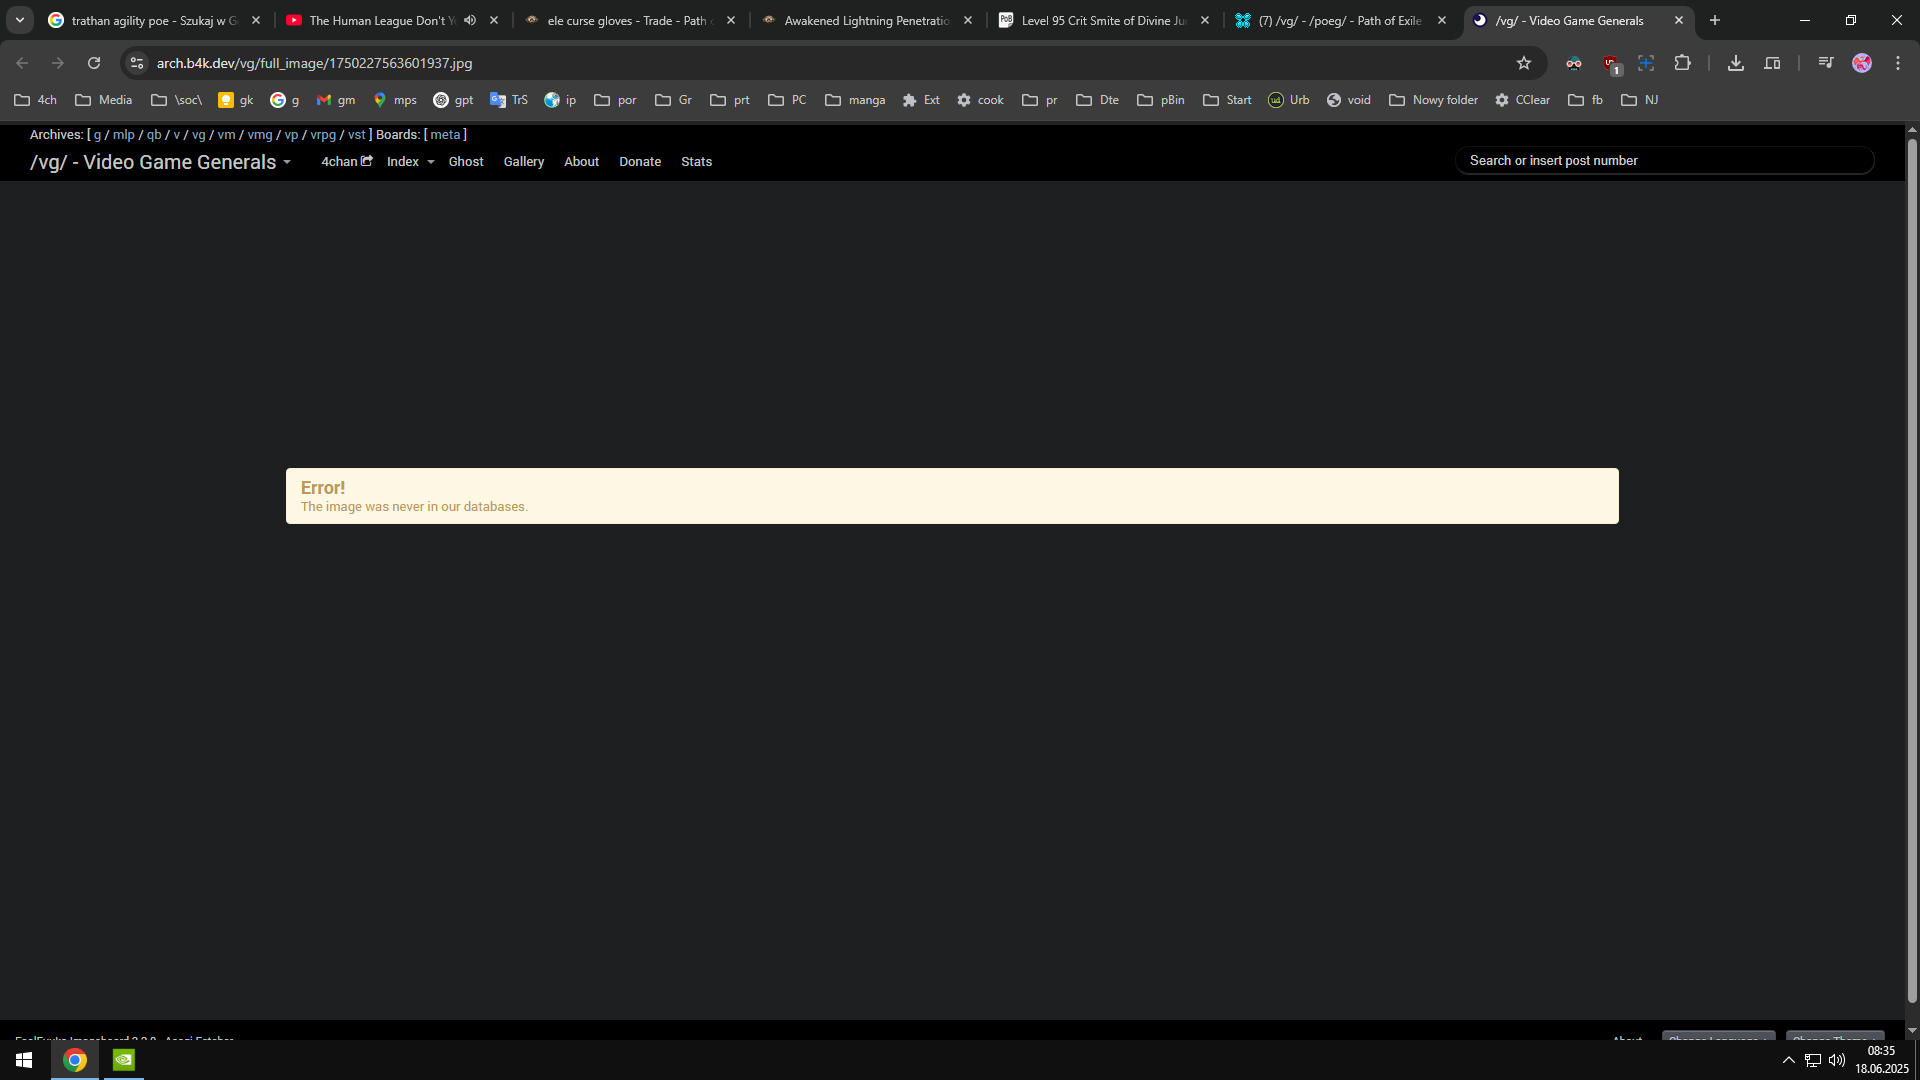The image size is (1920, 1080).
Task: Open the TrS translate bookmark
Action: [x=509, y=100]
